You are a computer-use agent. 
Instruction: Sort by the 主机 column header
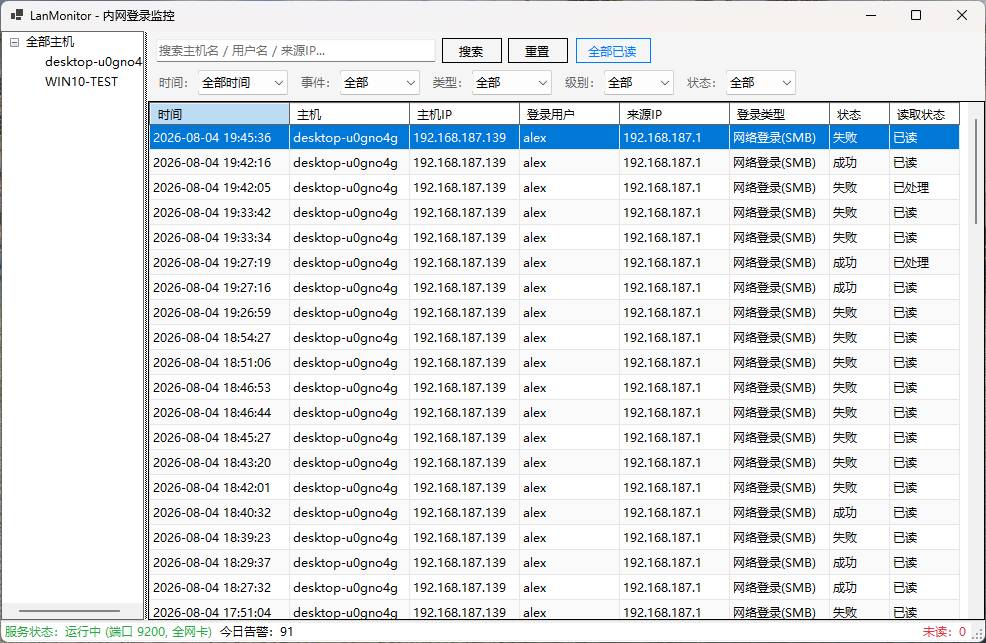[x=350, y=114]
